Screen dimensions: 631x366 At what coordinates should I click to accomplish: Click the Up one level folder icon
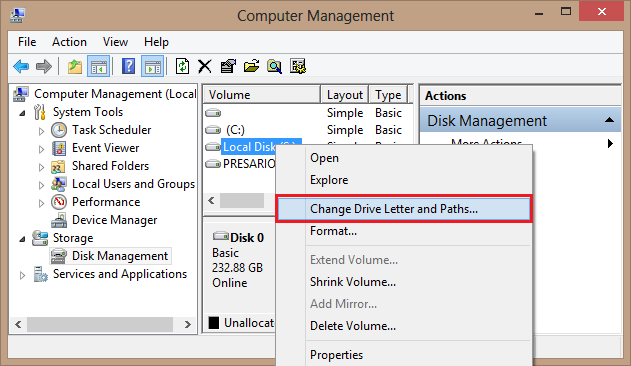[x=75, y=66]
